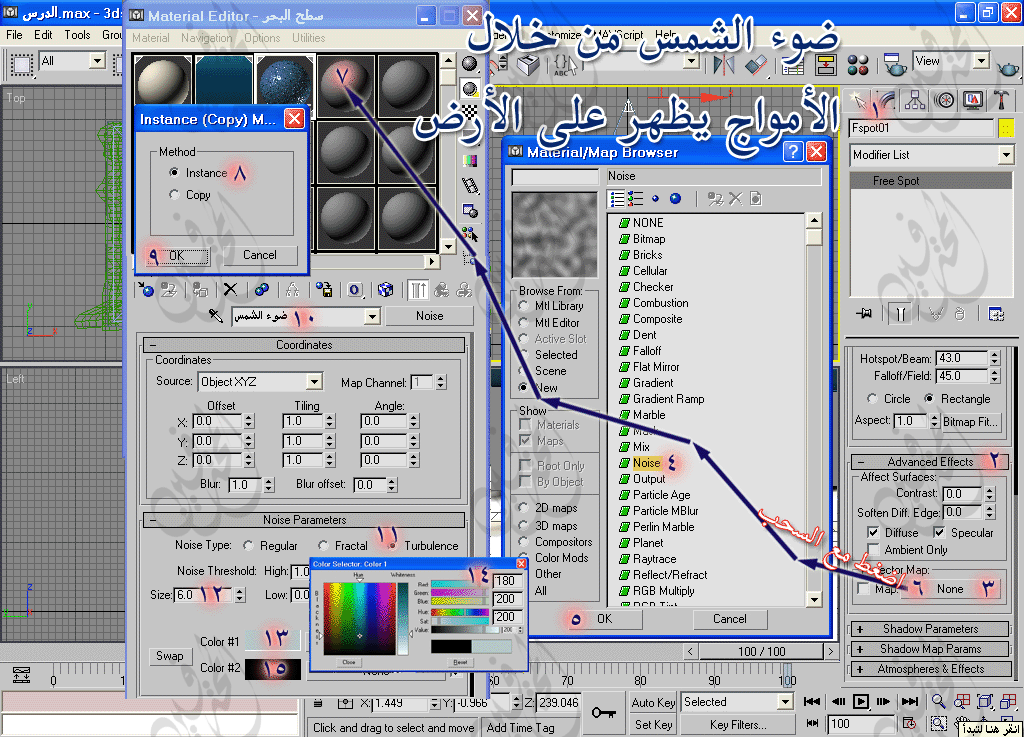Image resolution: width=1024 pixels, height=737 pixels.
Task: Expand the Shadow Parameters rollout
Action: pos(930,629)
